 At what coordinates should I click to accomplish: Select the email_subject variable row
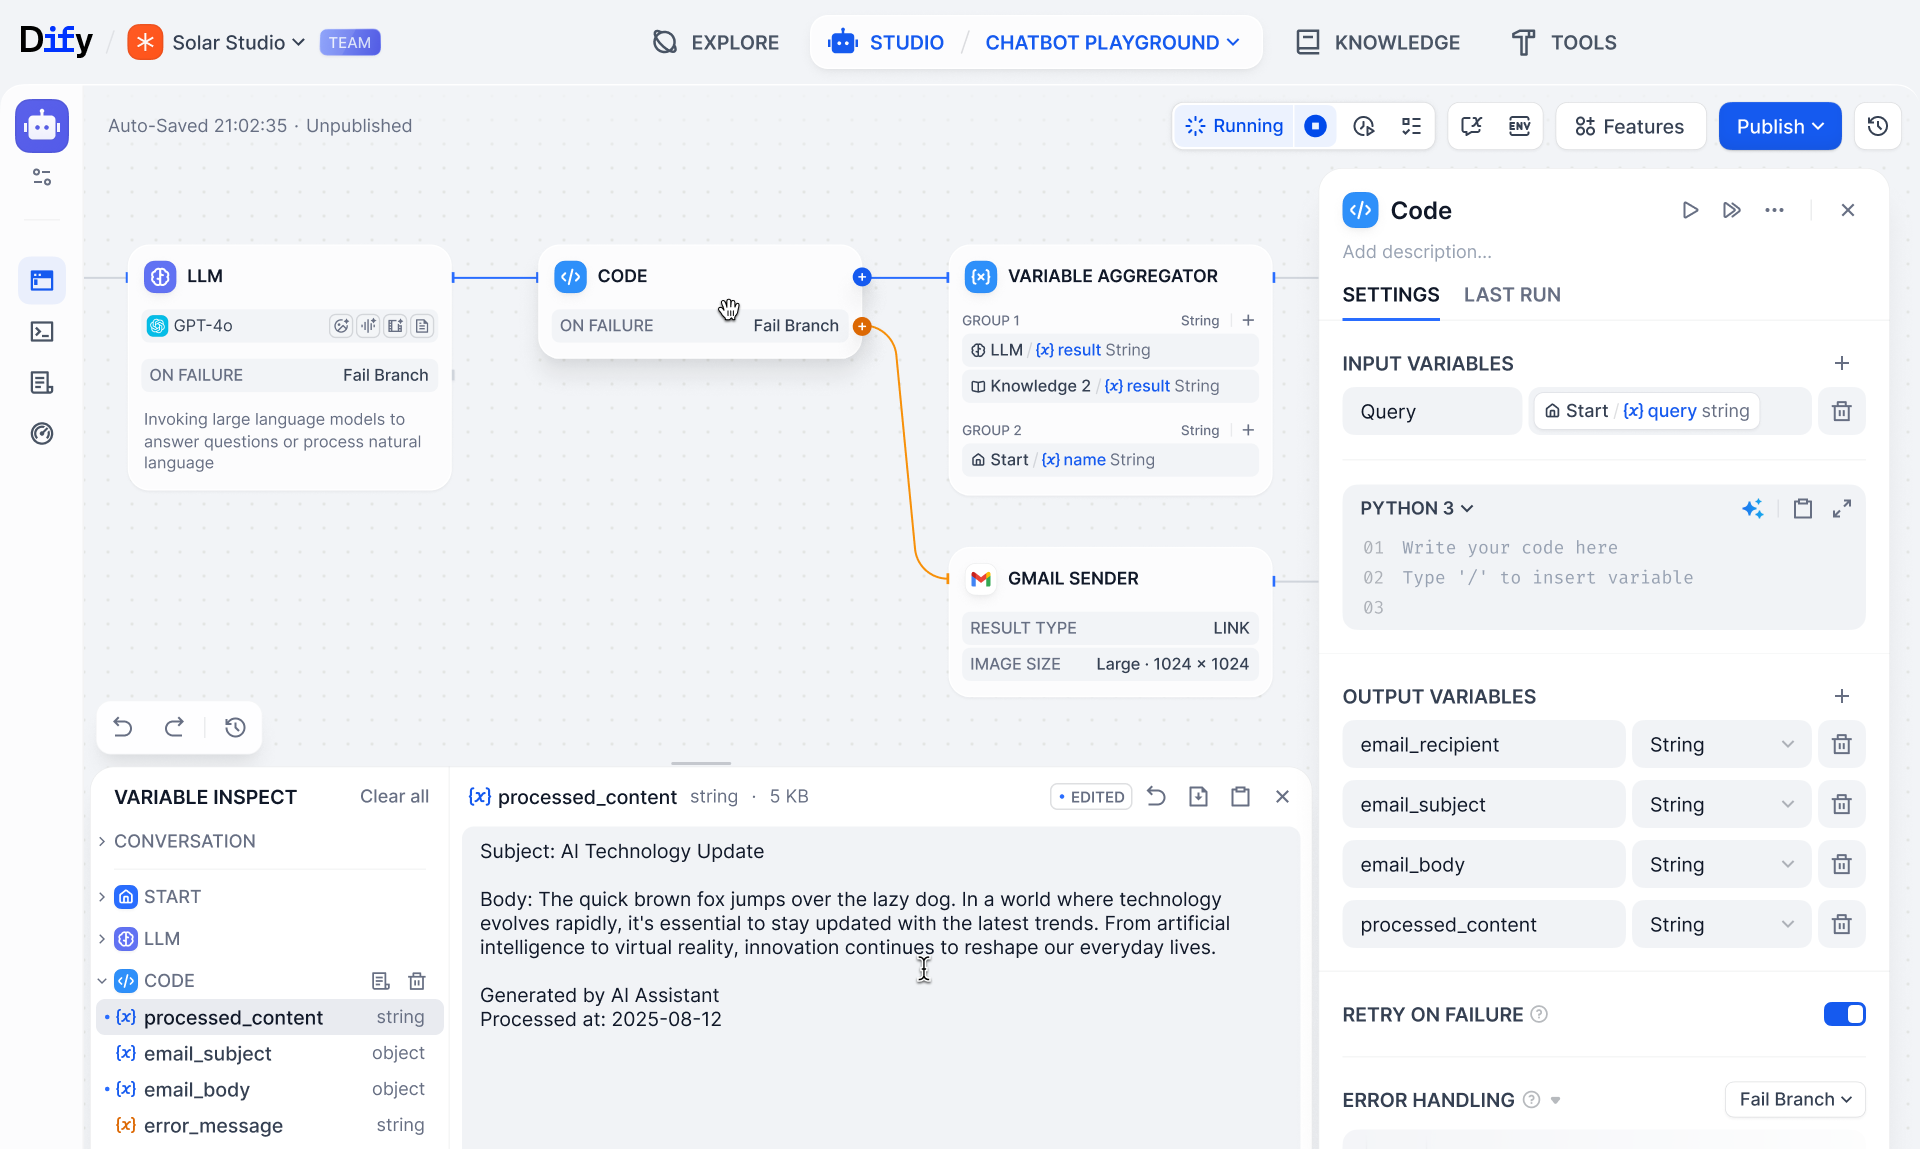click(x=270, y=1053)
